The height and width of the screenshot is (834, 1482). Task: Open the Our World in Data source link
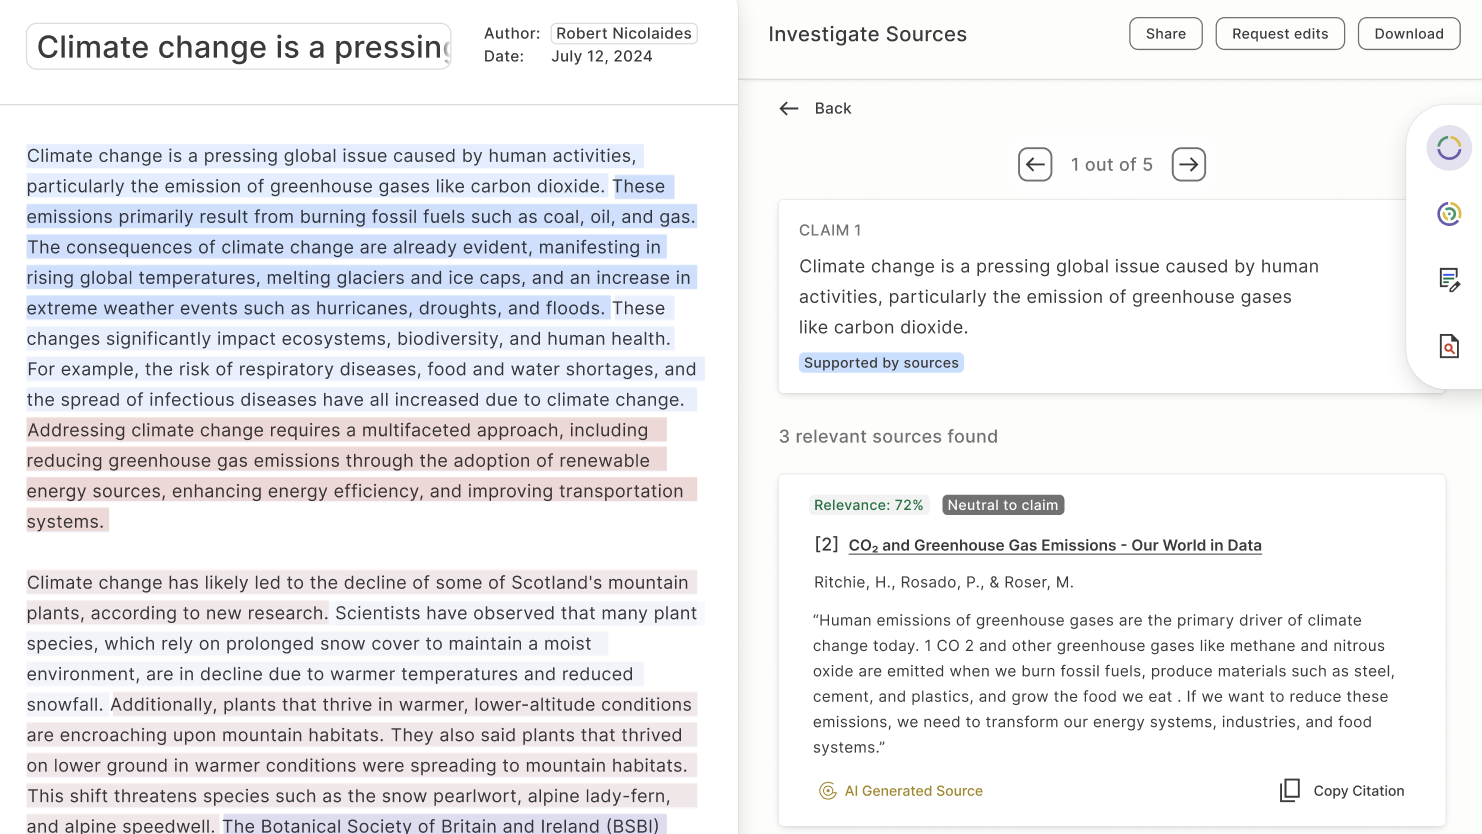pos(1055,545)
